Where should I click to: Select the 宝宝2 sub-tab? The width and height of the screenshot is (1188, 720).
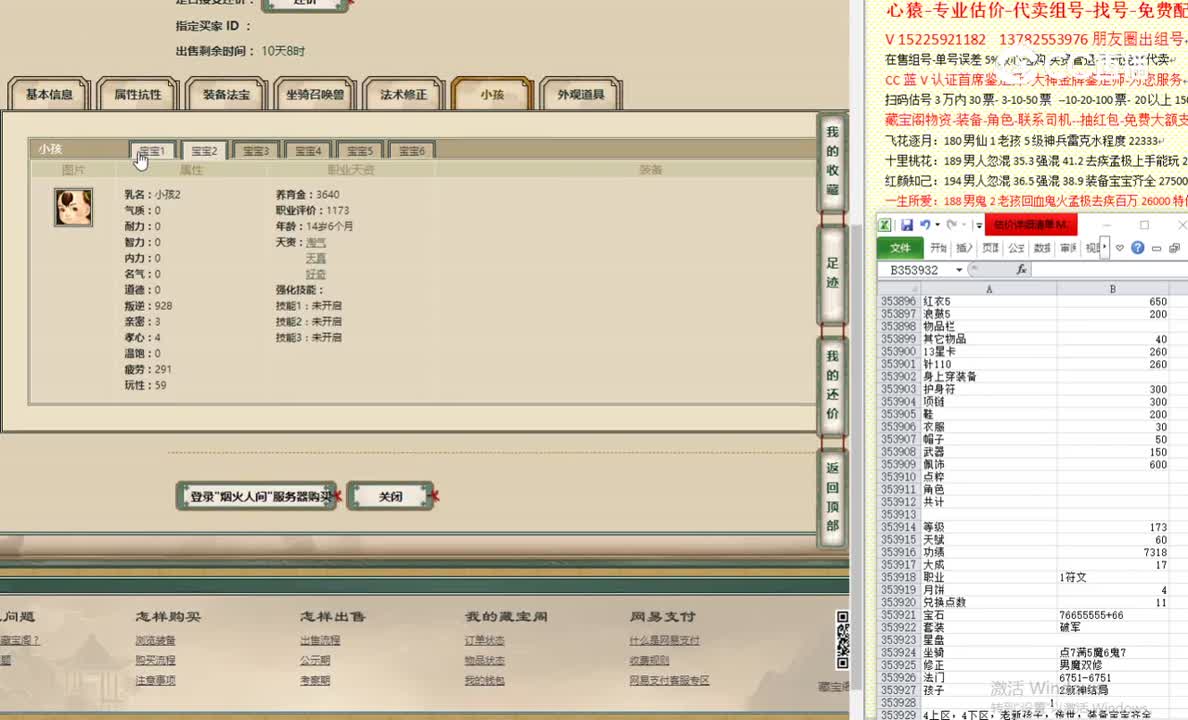click(203, 150)
